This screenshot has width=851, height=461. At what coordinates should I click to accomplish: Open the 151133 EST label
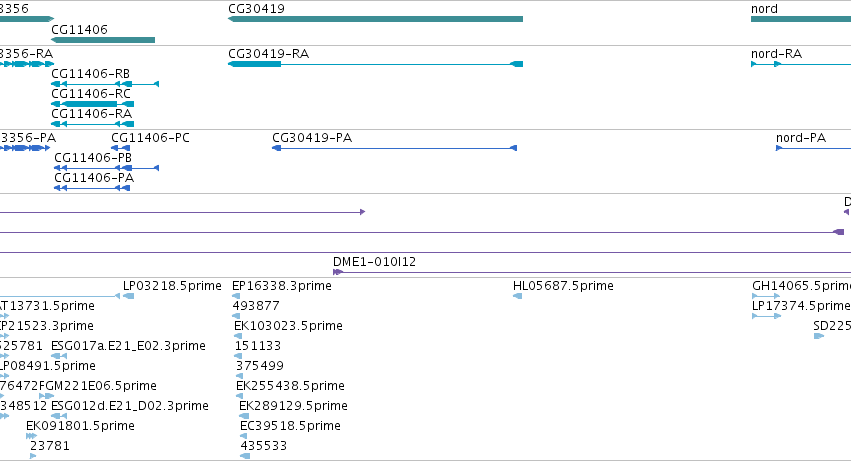click(258, 346)
